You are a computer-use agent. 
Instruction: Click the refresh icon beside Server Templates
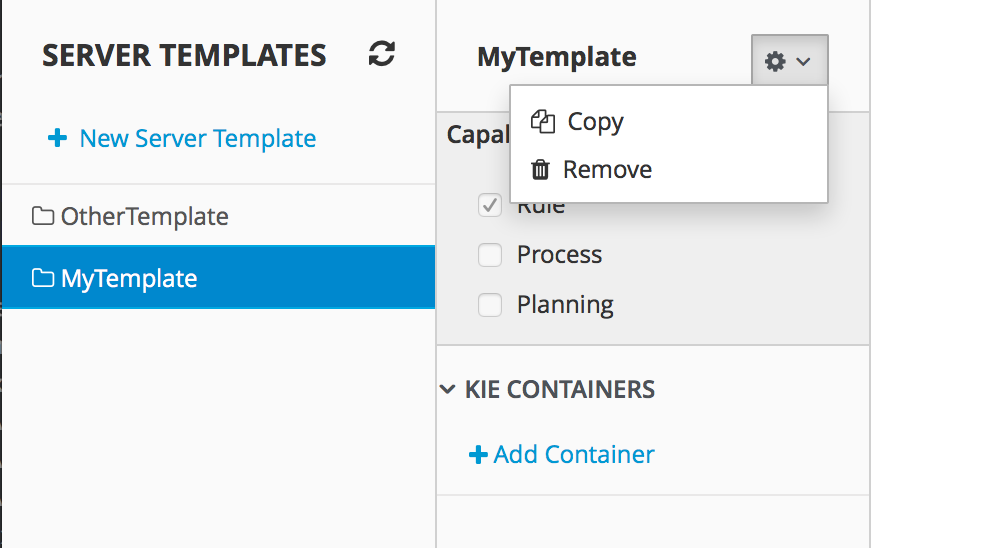(x=381, y=54)
